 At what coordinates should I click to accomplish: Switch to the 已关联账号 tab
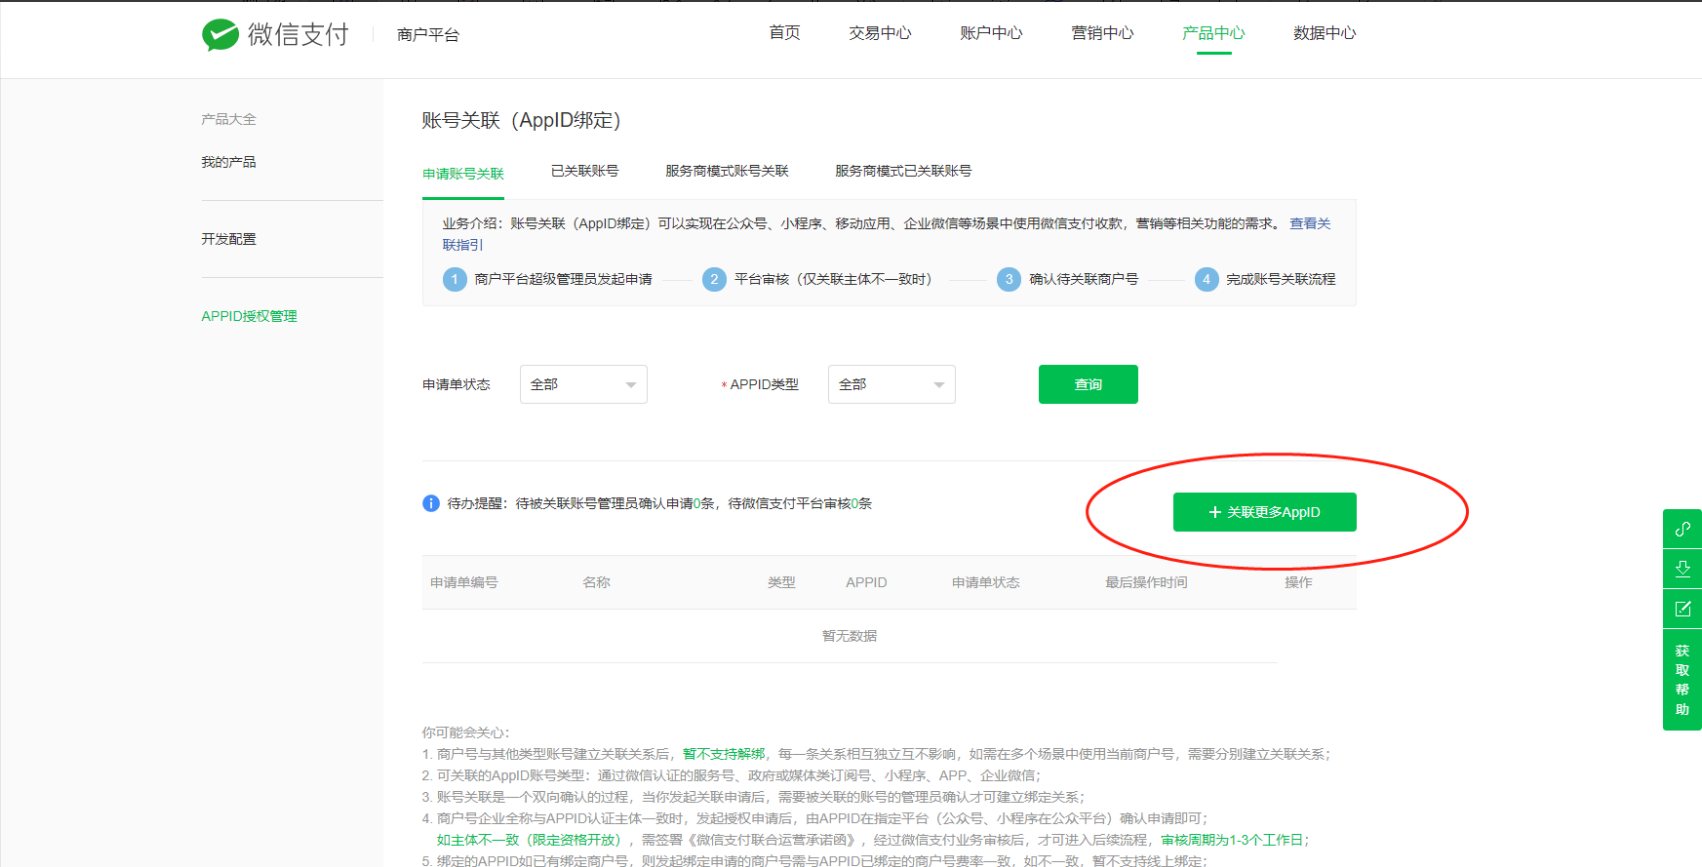[x=584, y=171]
